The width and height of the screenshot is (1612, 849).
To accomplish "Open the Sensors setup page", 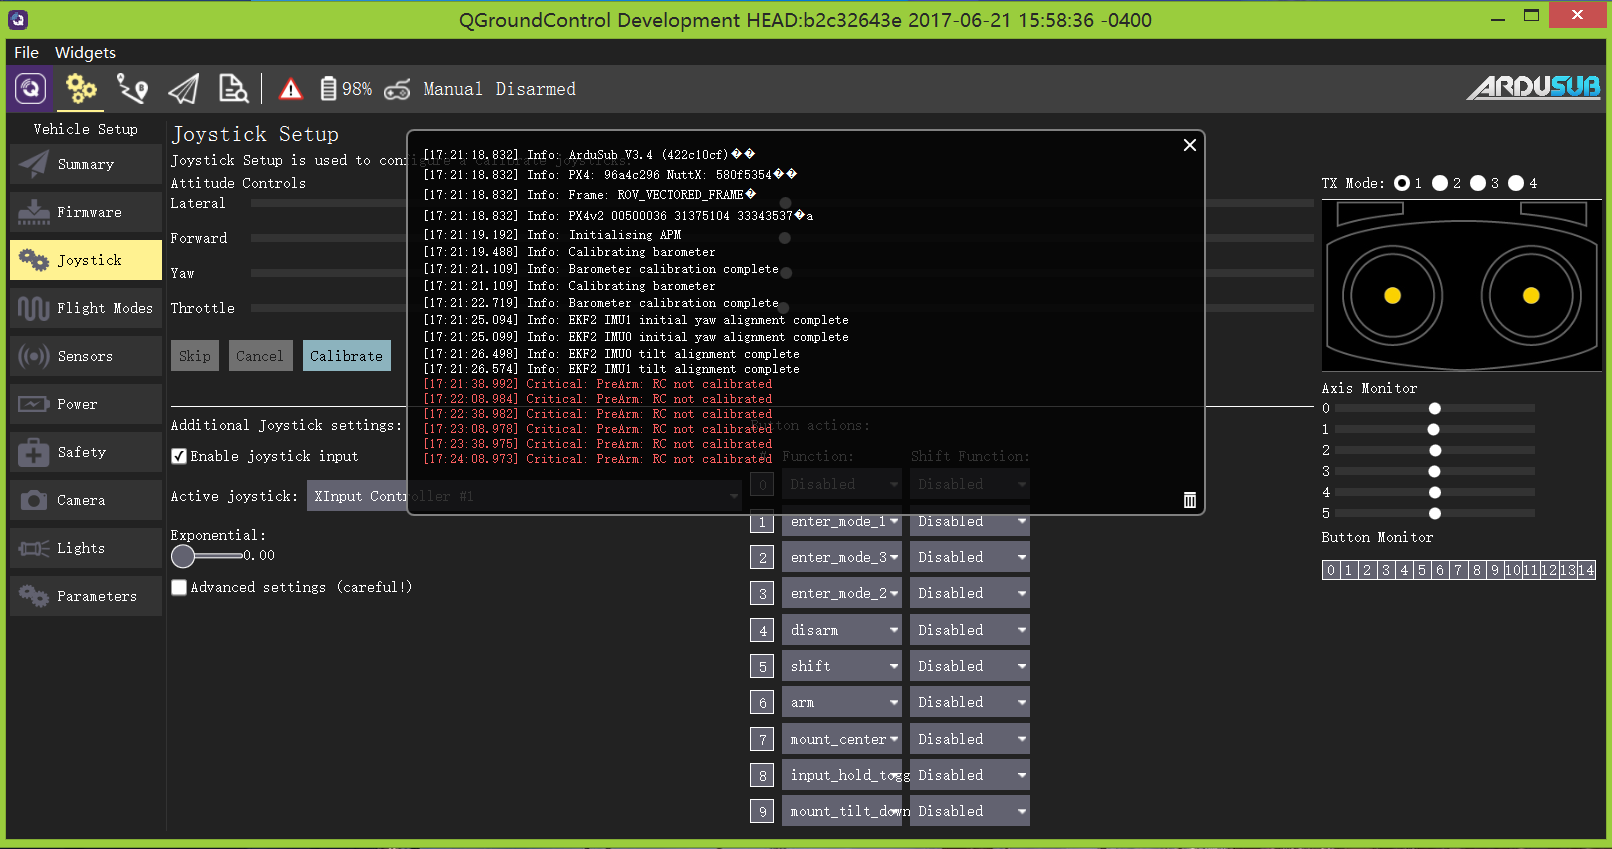I will click(86, 356).
